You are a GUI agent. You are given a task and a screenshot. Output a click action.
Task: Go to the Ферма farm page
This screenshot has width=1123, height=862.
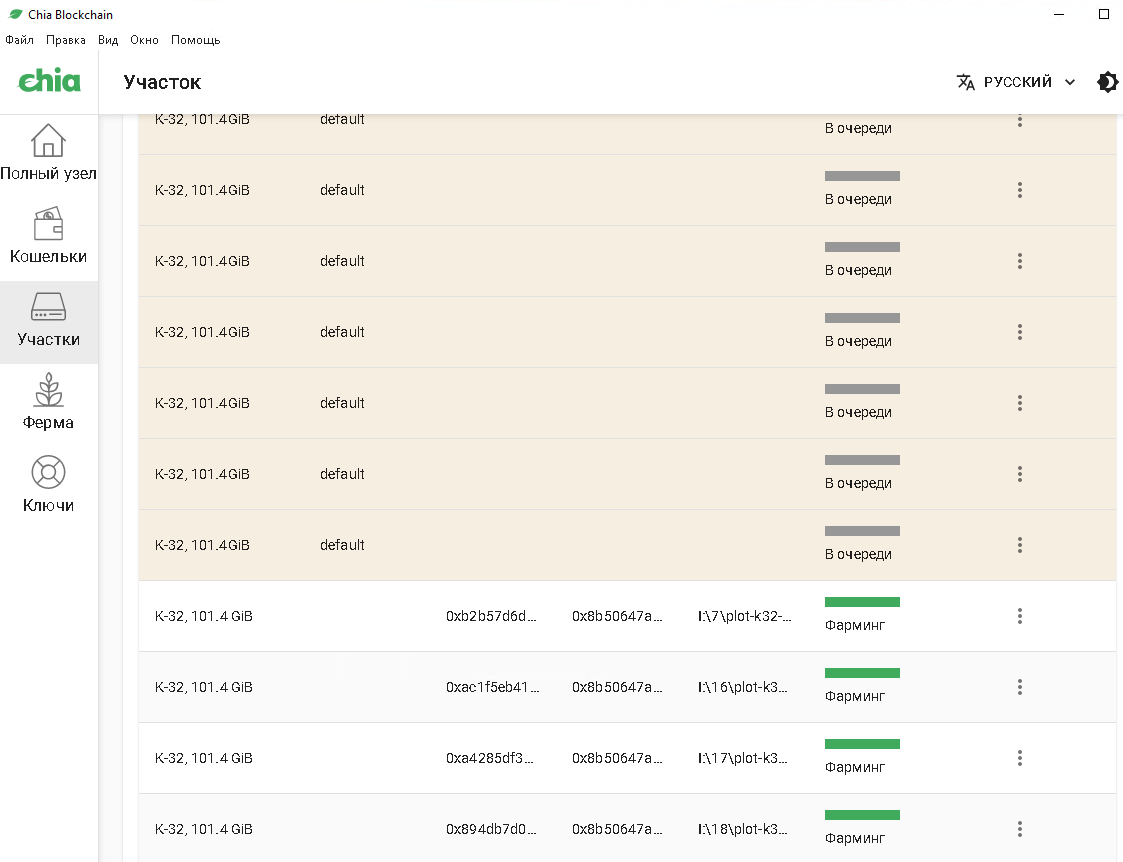49,402
